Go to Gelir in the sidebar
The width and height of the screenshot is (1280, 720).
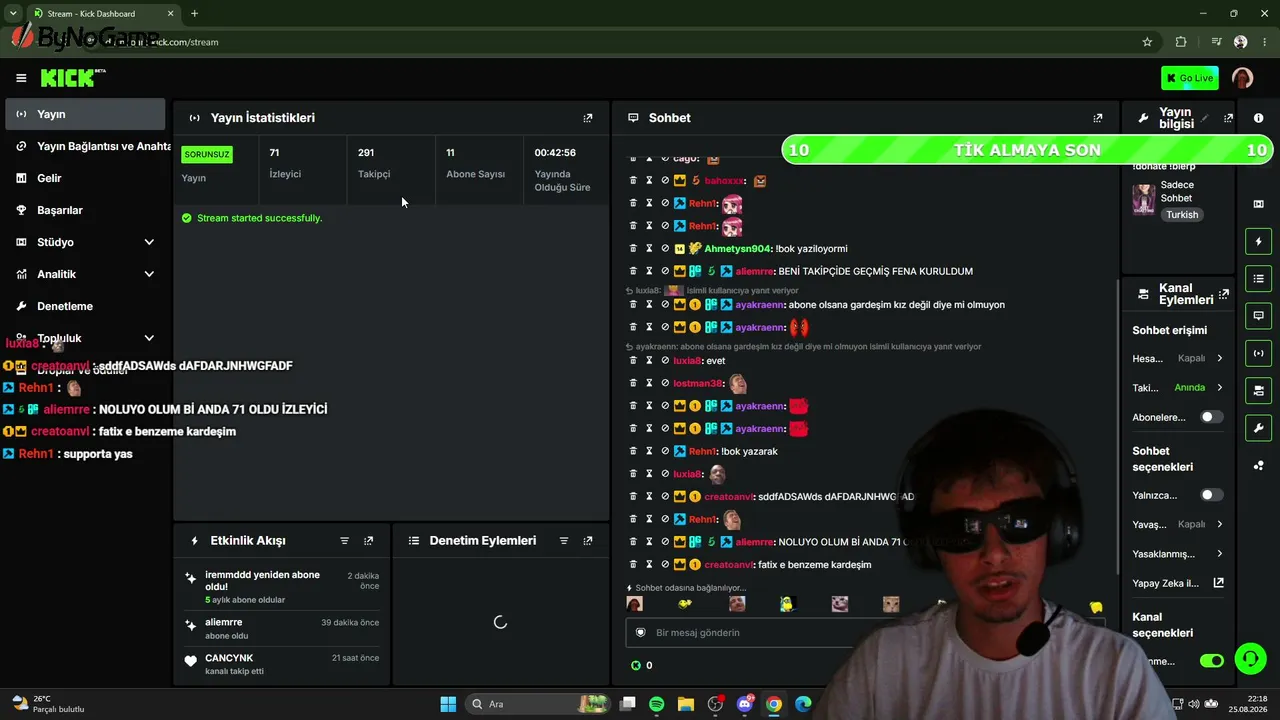click(85, 178)
